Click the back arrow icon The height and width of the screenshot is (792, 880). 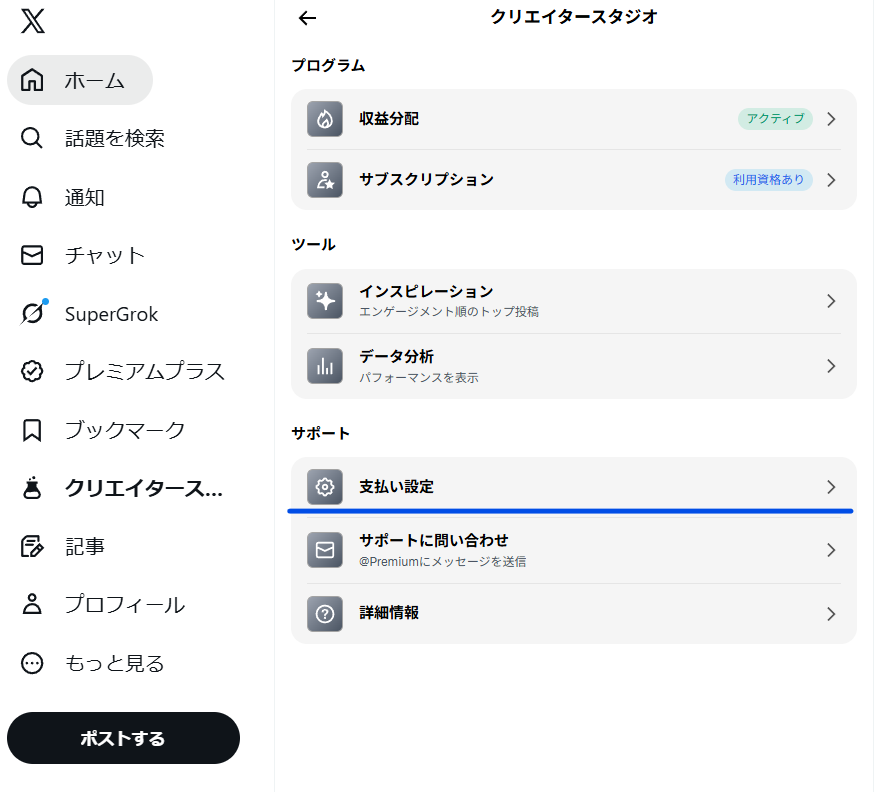pyautogui.click(x=307, y=17)
